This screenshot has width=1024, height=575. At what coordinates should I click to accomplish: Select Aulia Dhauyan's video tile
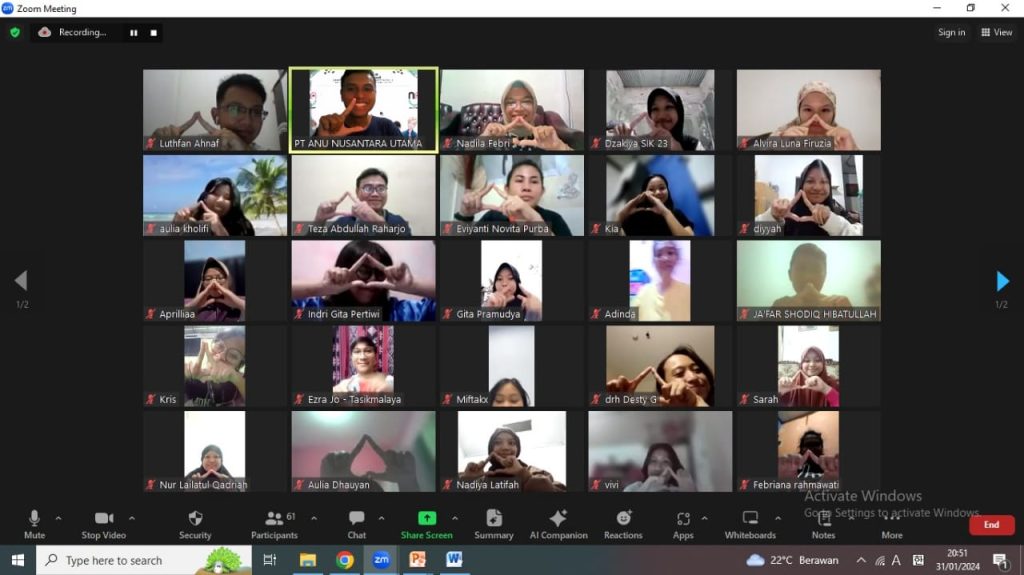pyautogui.click(x=364, y=452)
